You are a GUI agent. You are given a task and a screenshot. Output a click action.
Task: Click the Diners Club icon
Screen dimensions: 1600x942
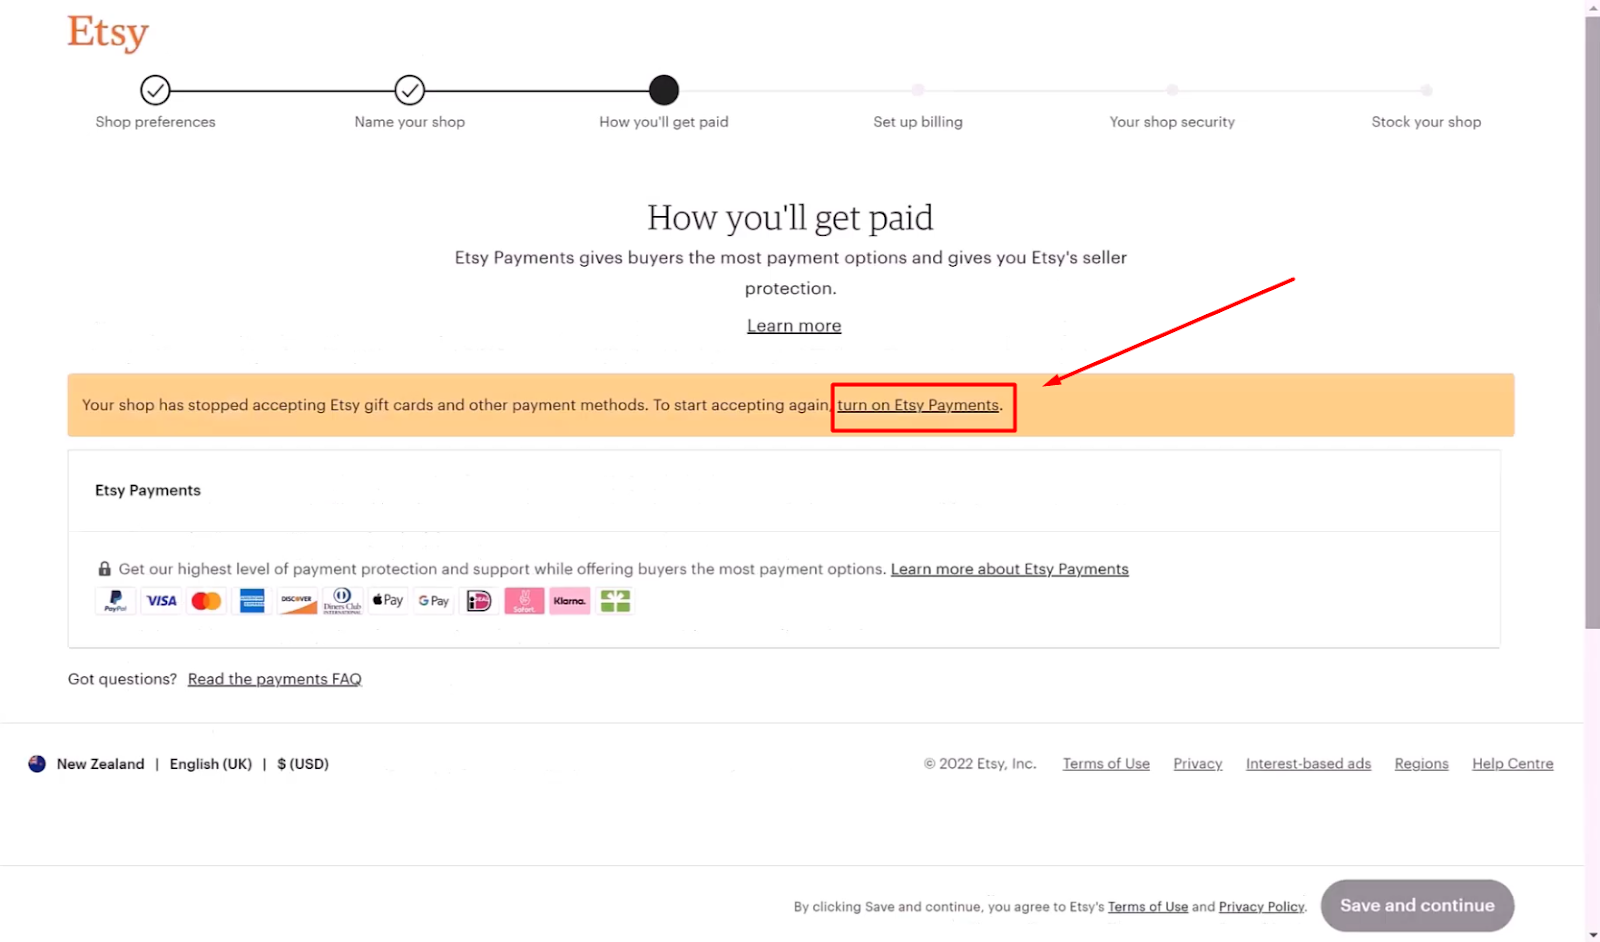click(342, 601)
